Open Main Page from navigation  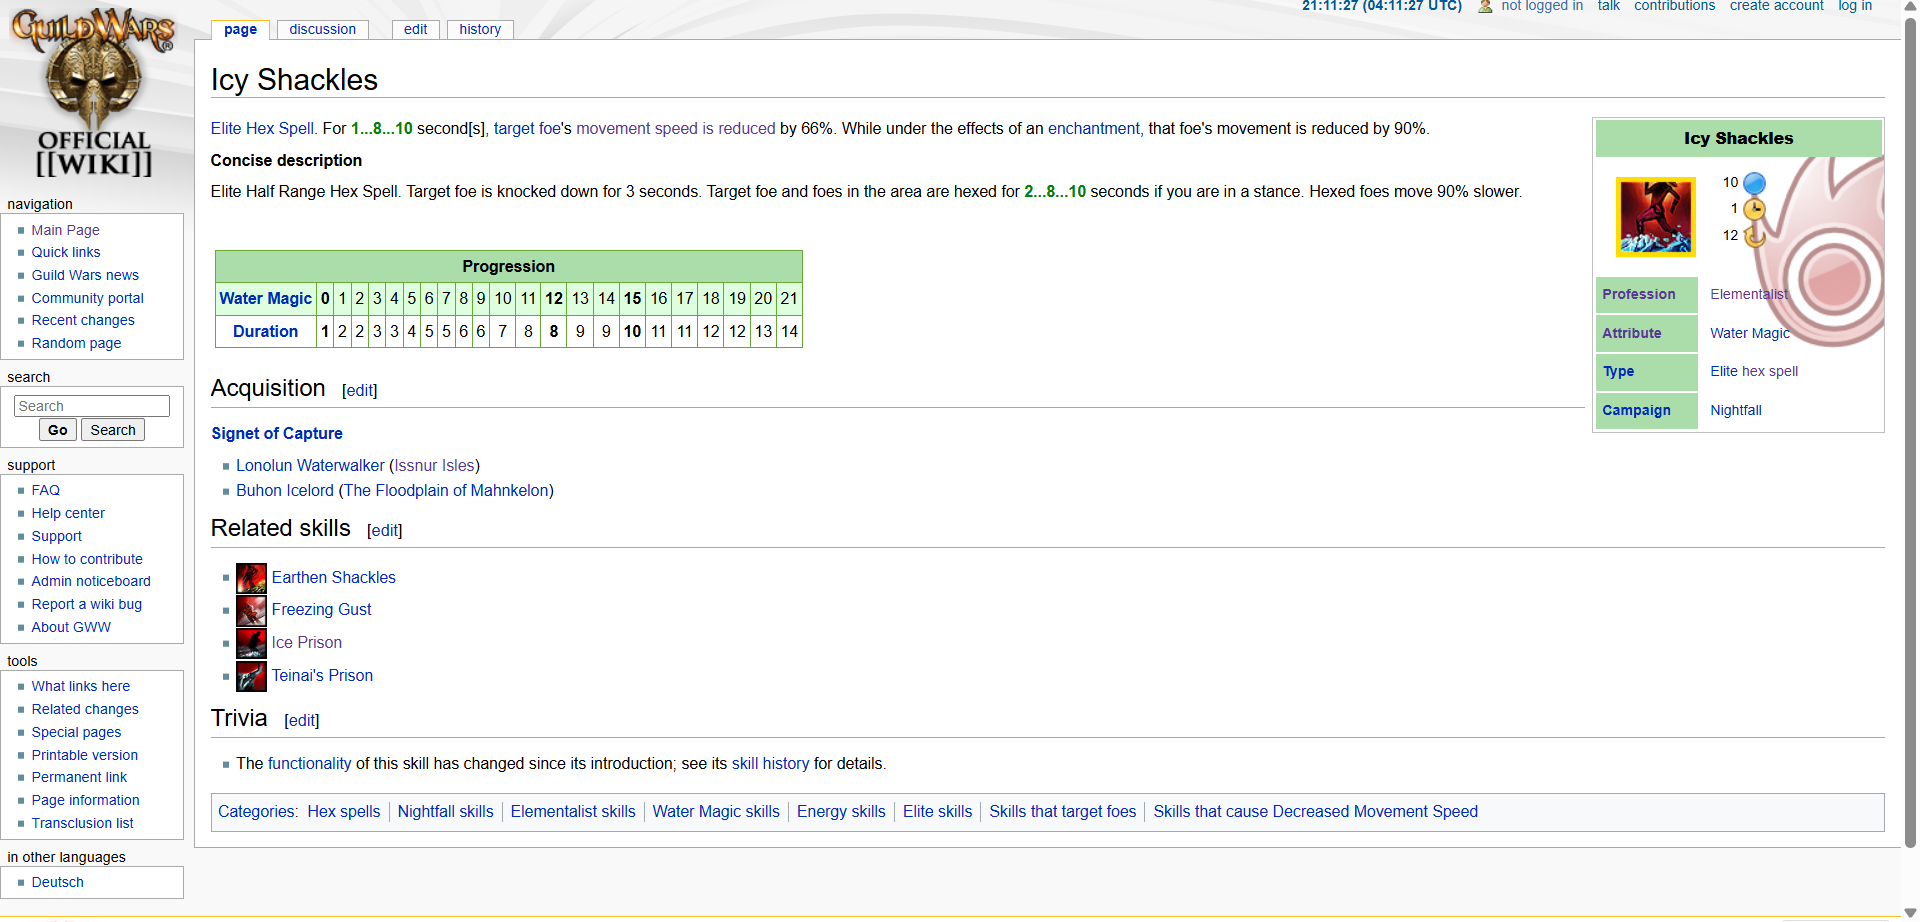tap(65, 230)
